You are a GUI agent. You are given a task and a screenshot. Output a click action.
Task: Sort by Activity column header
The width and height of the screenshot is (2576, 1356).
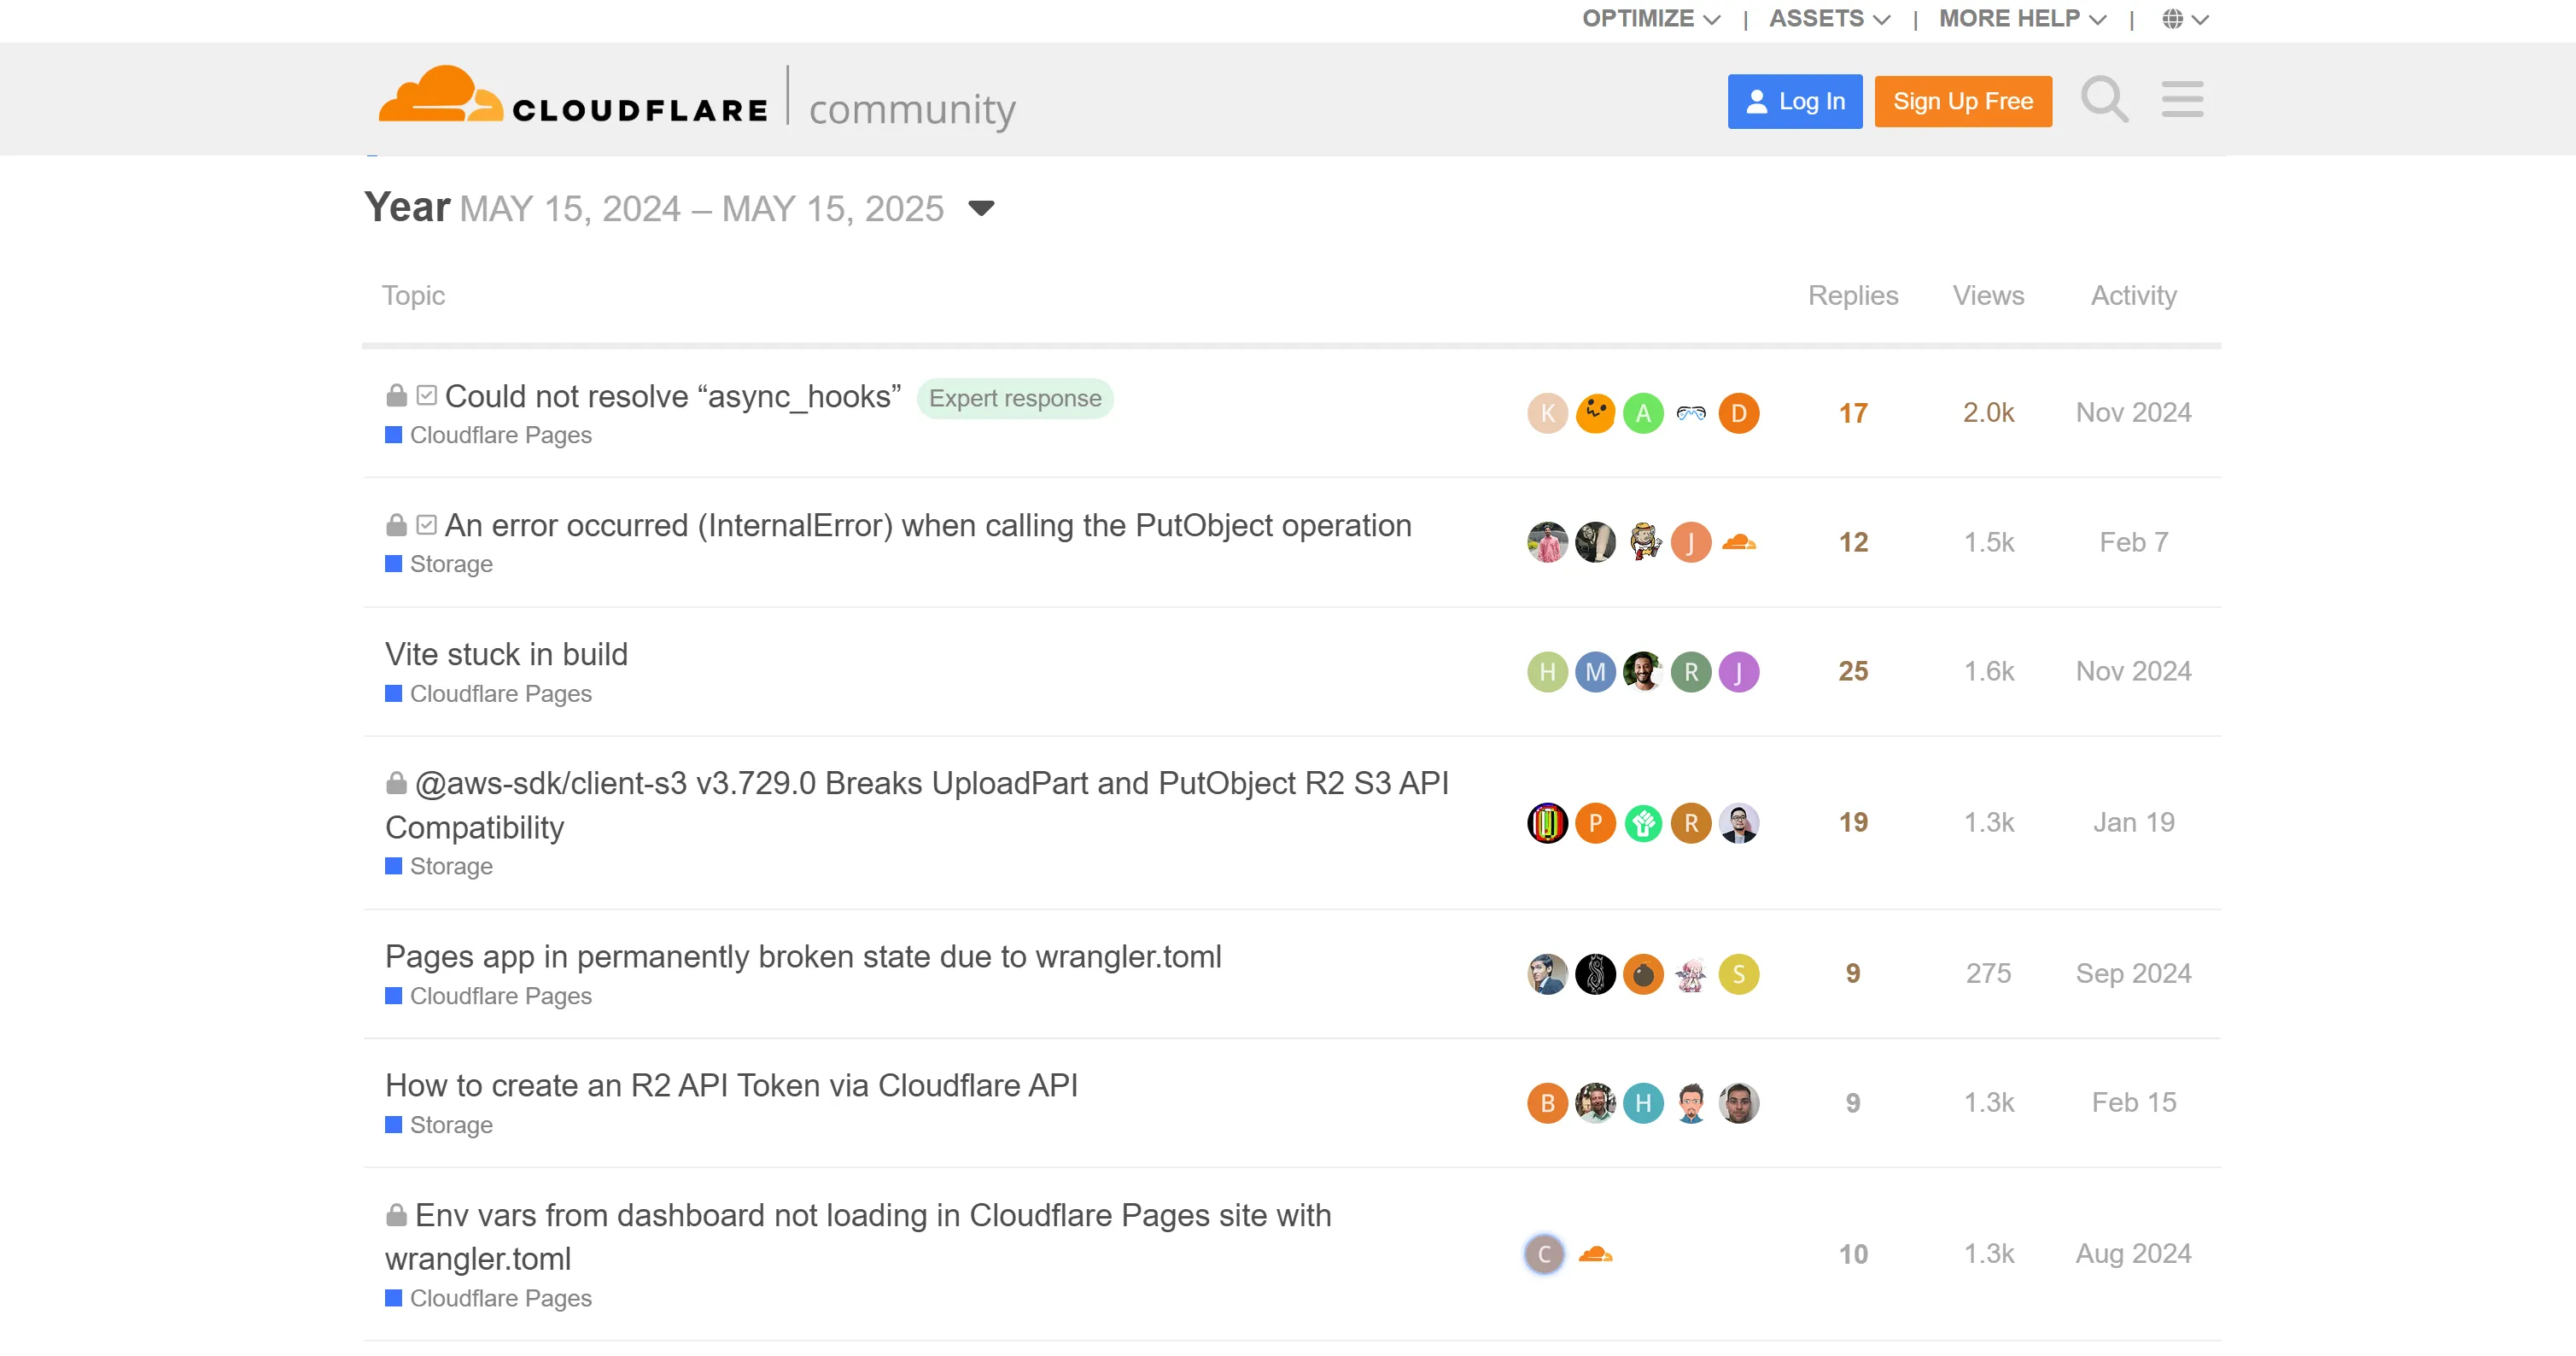click(x=2133, y=295)
